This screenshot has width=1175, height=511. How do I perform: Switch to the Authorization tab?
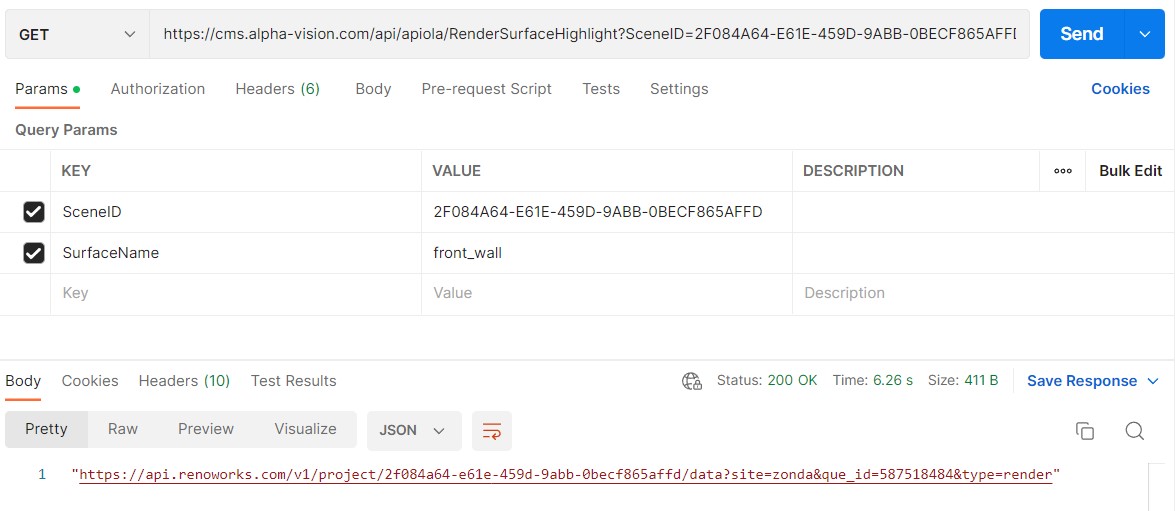point(158,89)
